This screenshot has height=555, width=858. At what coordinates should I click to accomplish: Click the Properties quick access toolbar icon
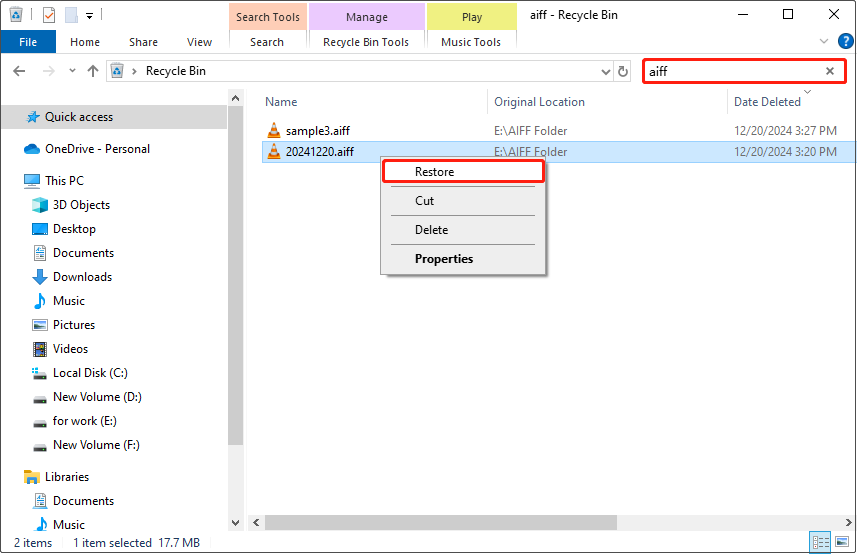tap(49, 15)
